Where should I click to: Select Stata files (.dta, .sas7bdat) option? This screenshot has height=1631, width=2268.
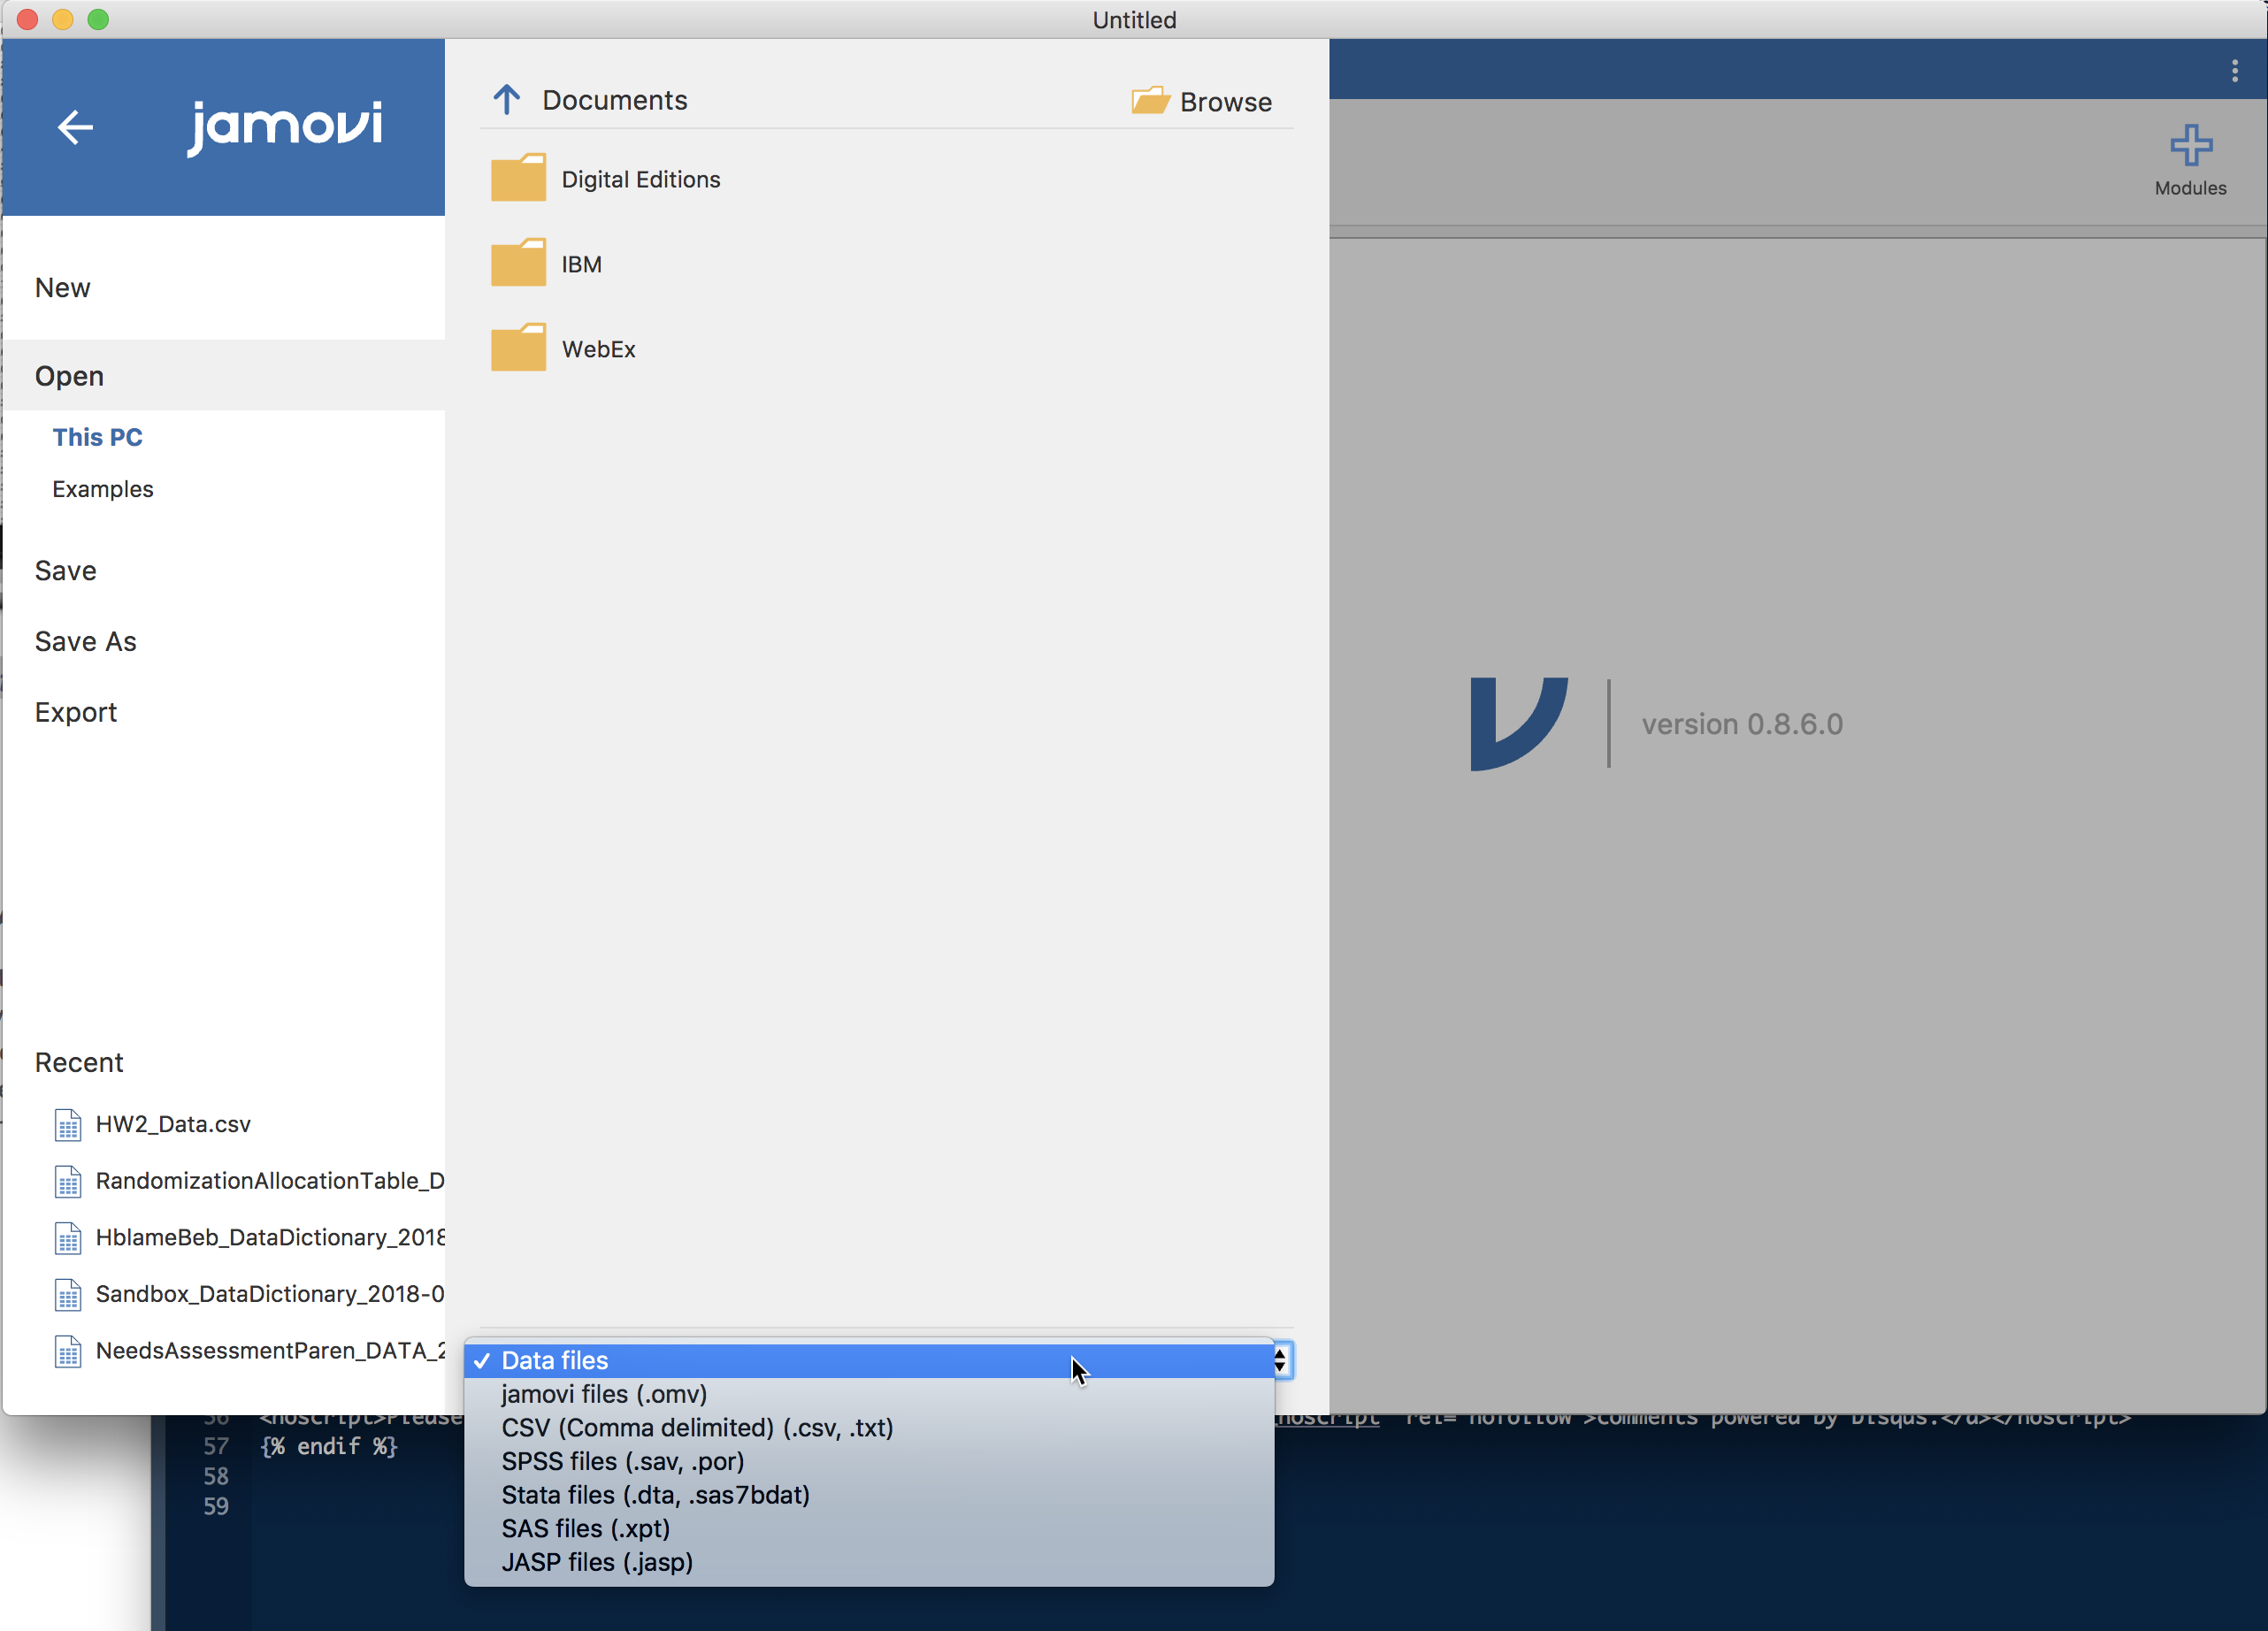655,1494
